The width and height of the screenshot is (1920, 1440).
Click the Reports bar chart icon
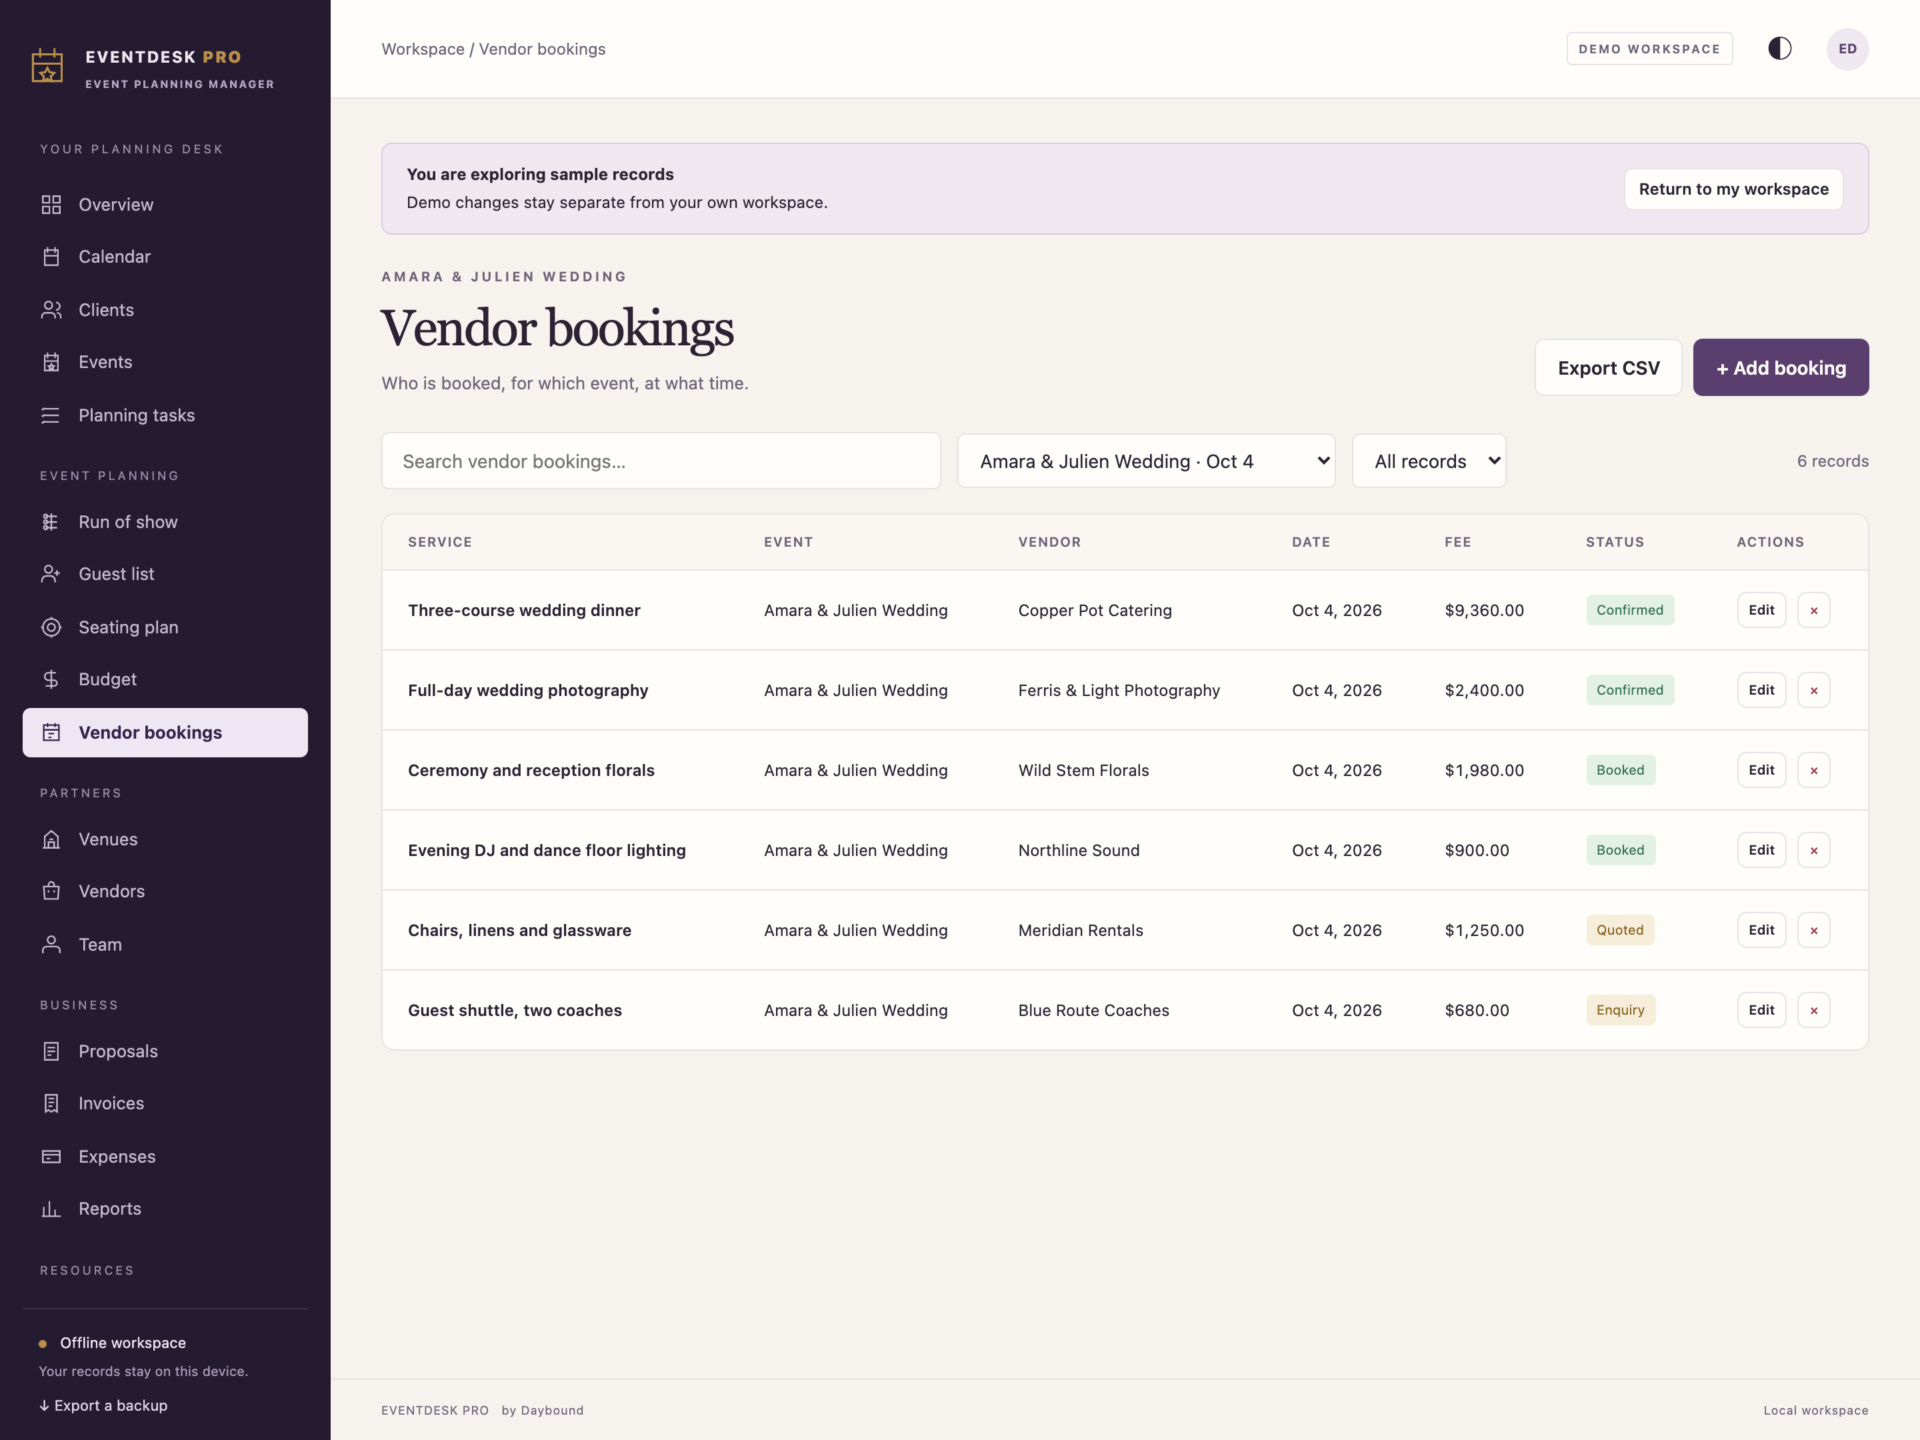click(x=51, y=1209)
